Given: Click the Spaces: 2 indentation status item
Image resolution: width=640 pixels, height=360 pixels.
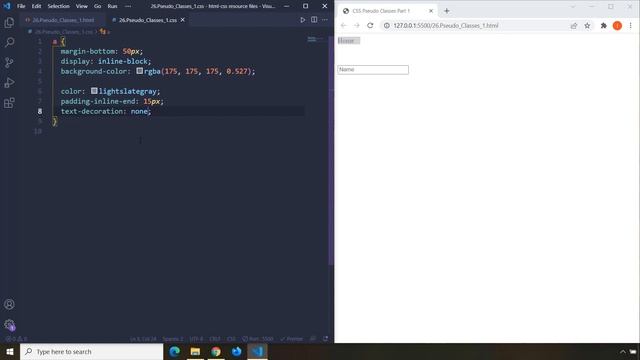Looking at the screenshot, I should [173, 339].
